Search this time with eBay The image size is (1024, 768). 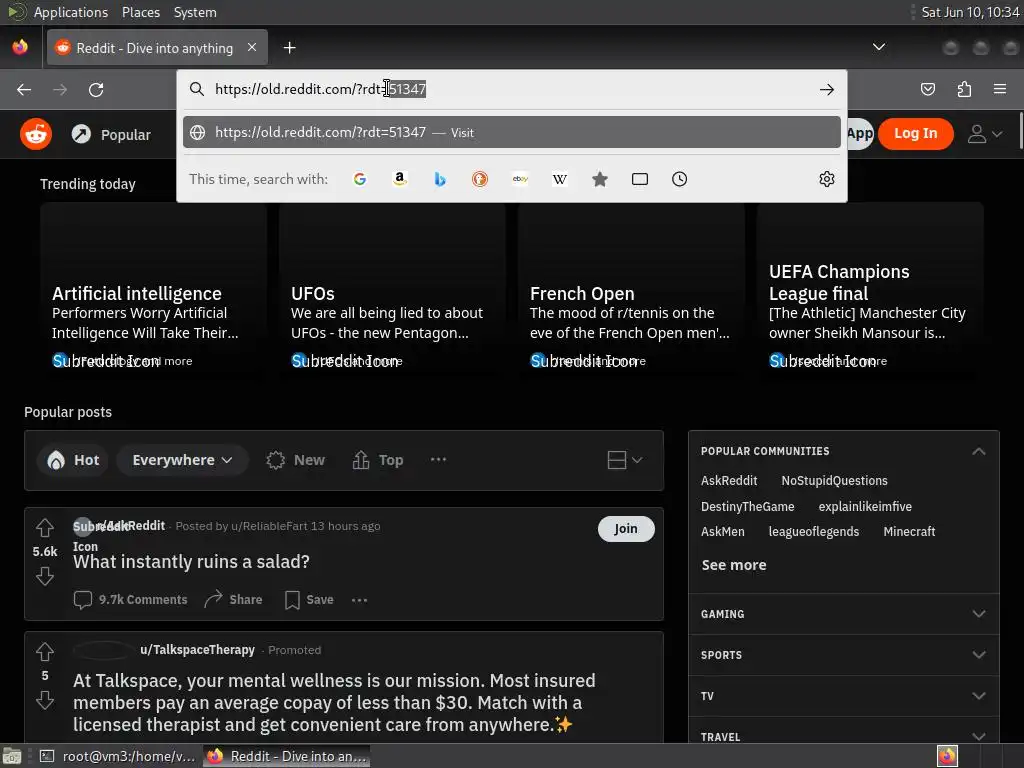(x=520, y=179)
